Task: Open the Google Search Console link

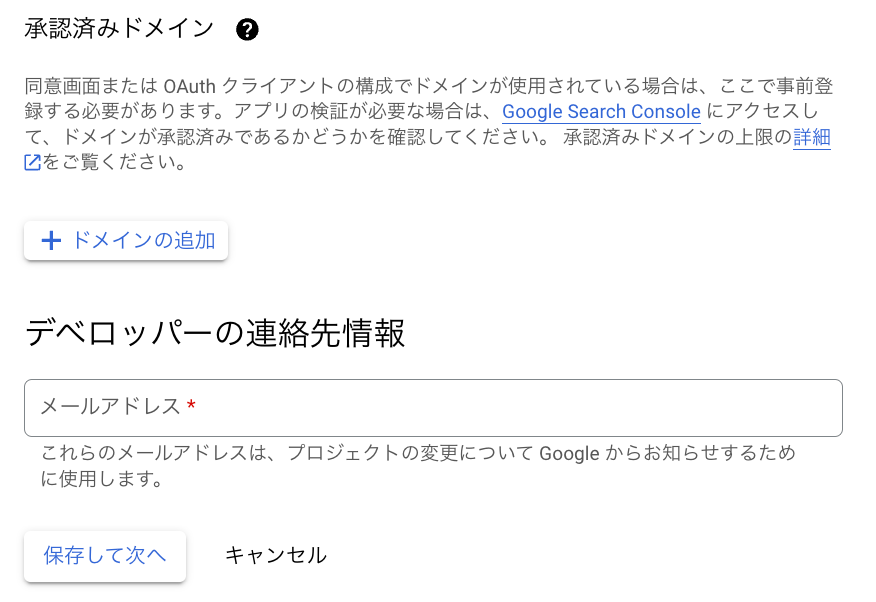Action: (x=601, y=112)
